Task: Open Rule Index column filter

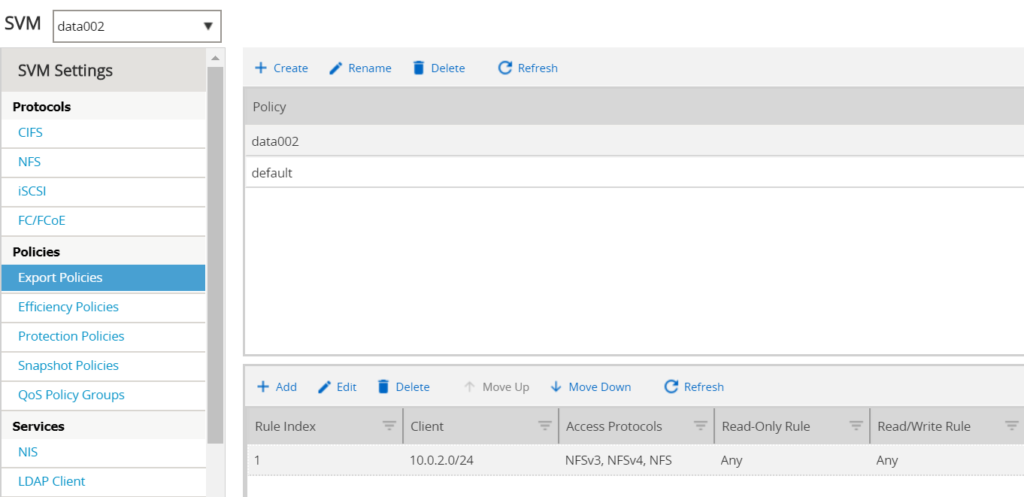Action: (x=389, y=426)
